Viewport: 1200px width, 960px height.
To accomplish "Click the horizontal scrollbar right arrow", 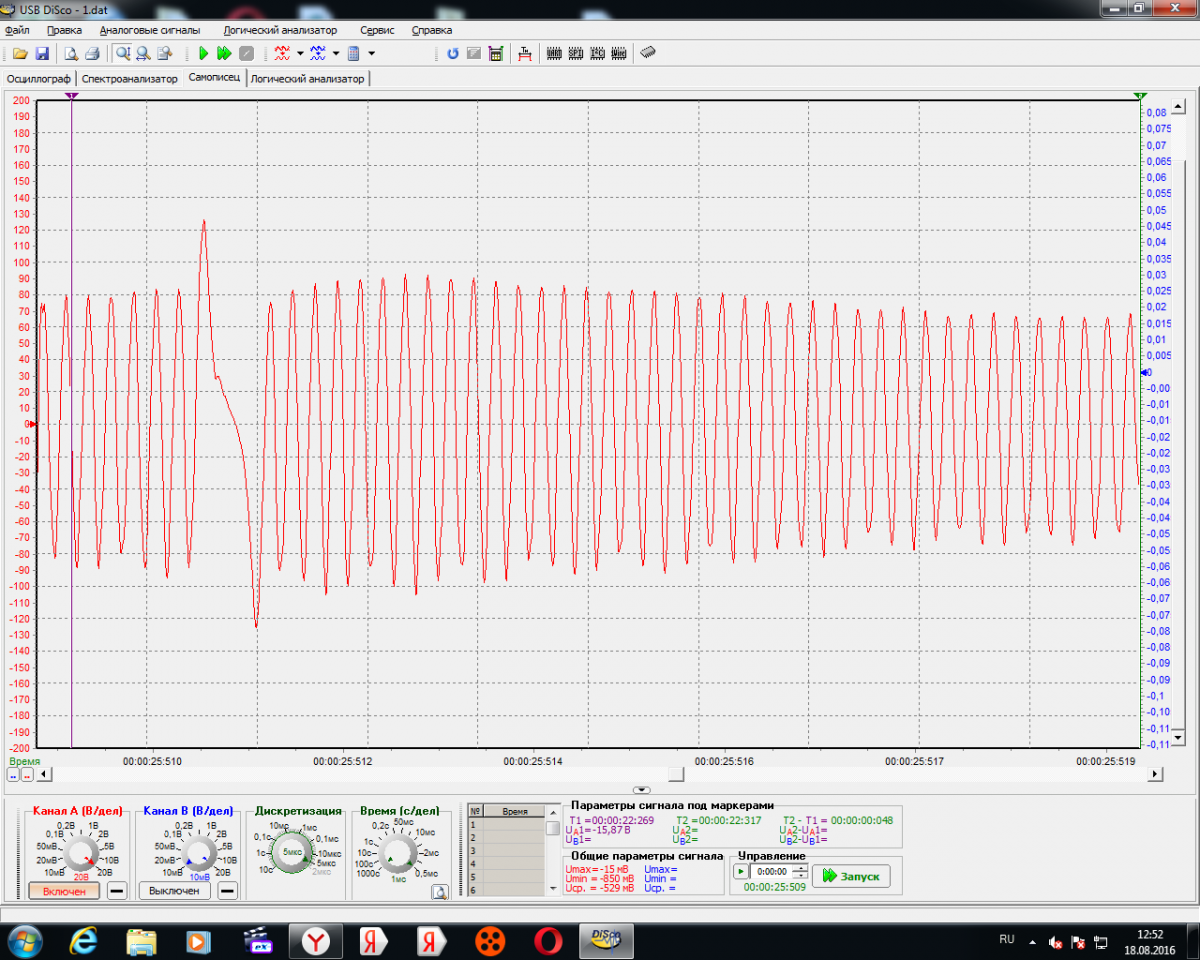I will click(1155, 774).
